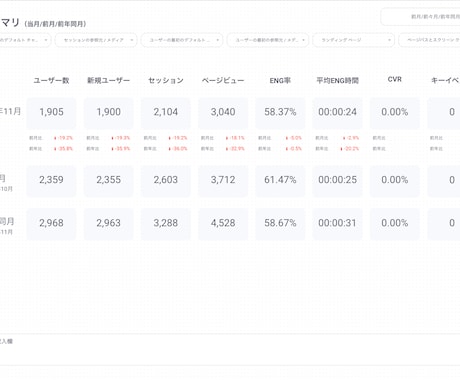The width and height of the screenshot is (460, 380).
Task: Select the 1,900 new users scorecard
Action: pyautogui.click(x=108, y=113)
